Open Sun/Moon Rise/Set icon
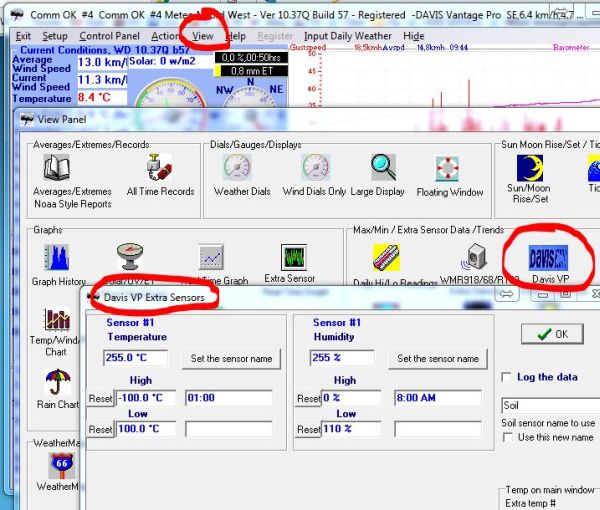The height and width of the screenshot is (510, 600). tap(530, 168)
